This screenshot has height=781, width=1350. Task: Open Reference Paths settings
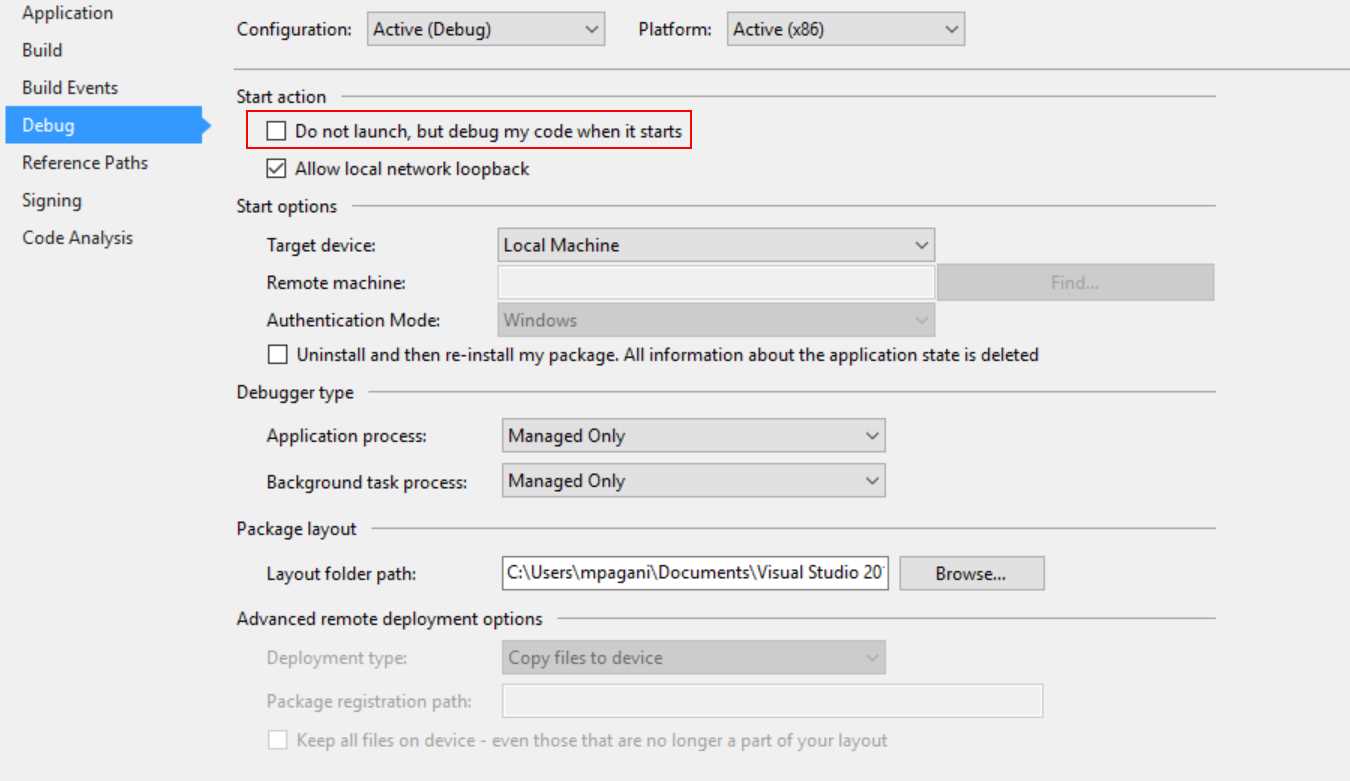point(84,162)
